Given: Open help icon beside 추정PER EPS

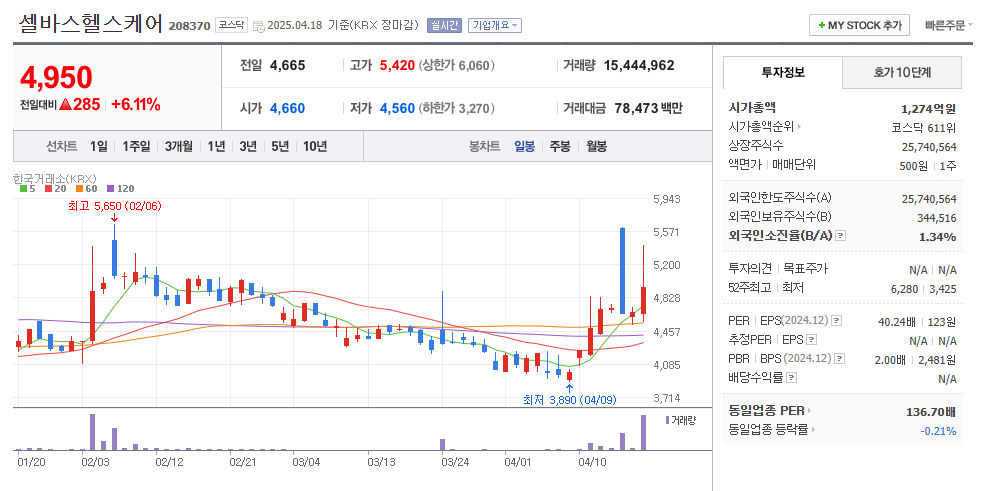Looking at the screenshot, I should coord(811,339).
